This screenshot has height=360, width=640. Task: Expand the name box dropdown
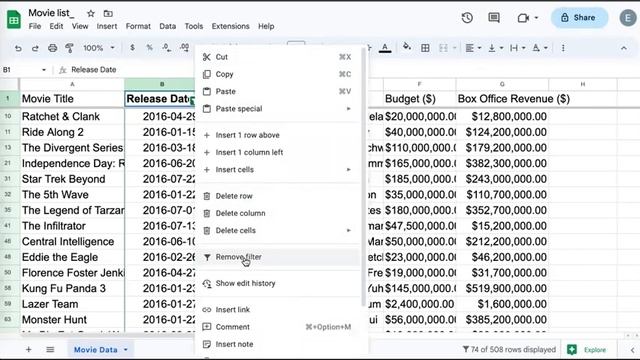pos(44,70)
